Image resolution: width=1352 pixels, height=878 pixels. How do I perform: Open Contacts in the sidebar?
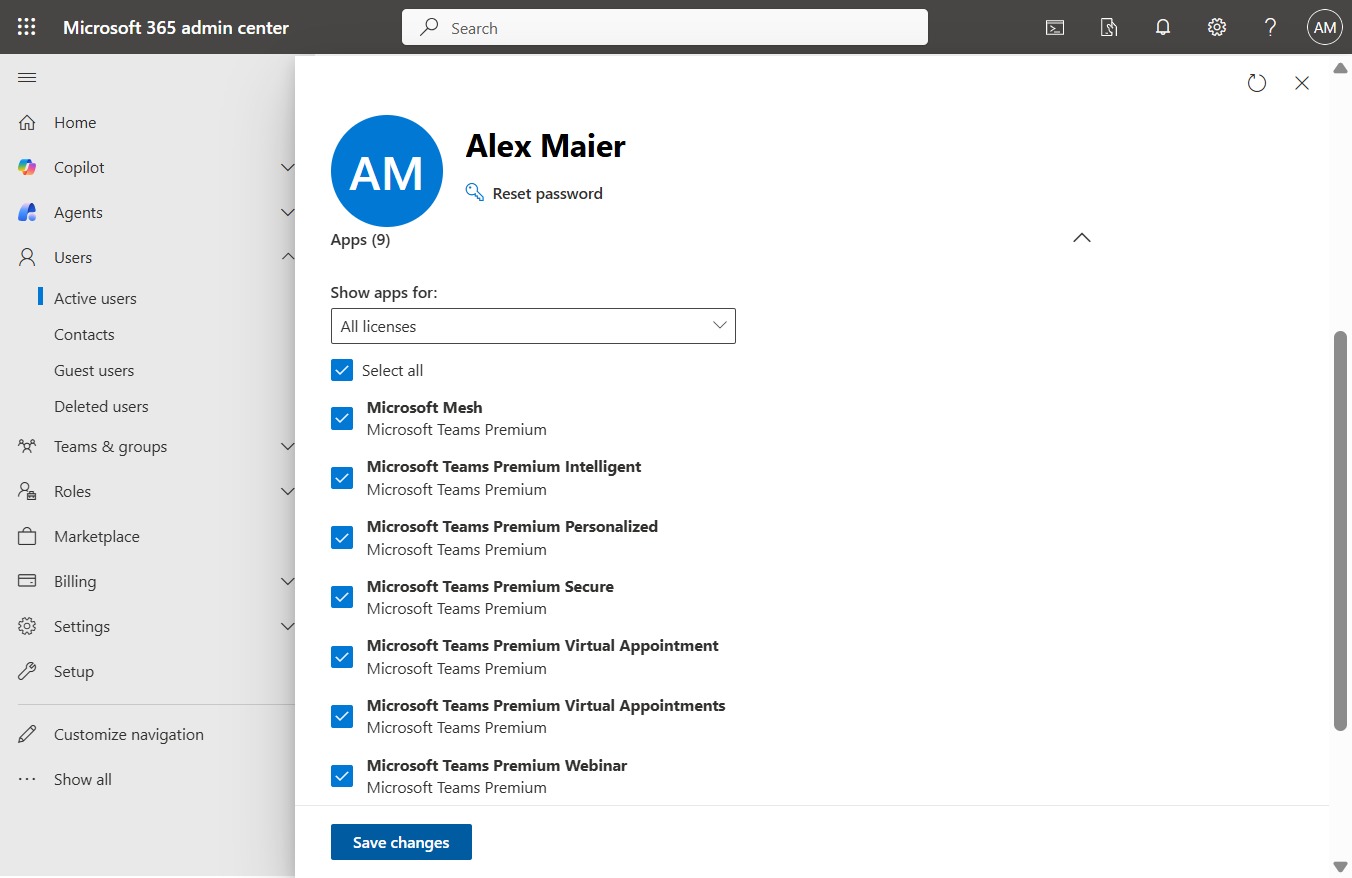click(84, 334)
